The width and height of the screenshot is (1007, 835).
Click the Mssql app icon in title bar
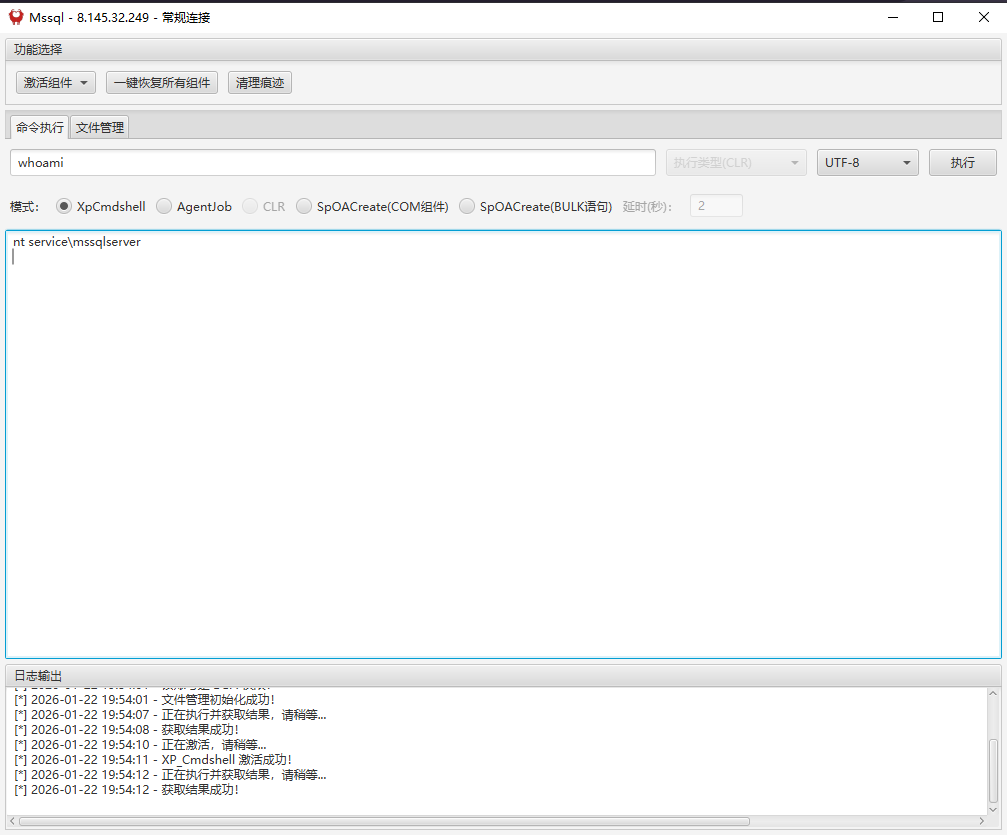coord(16,17)
